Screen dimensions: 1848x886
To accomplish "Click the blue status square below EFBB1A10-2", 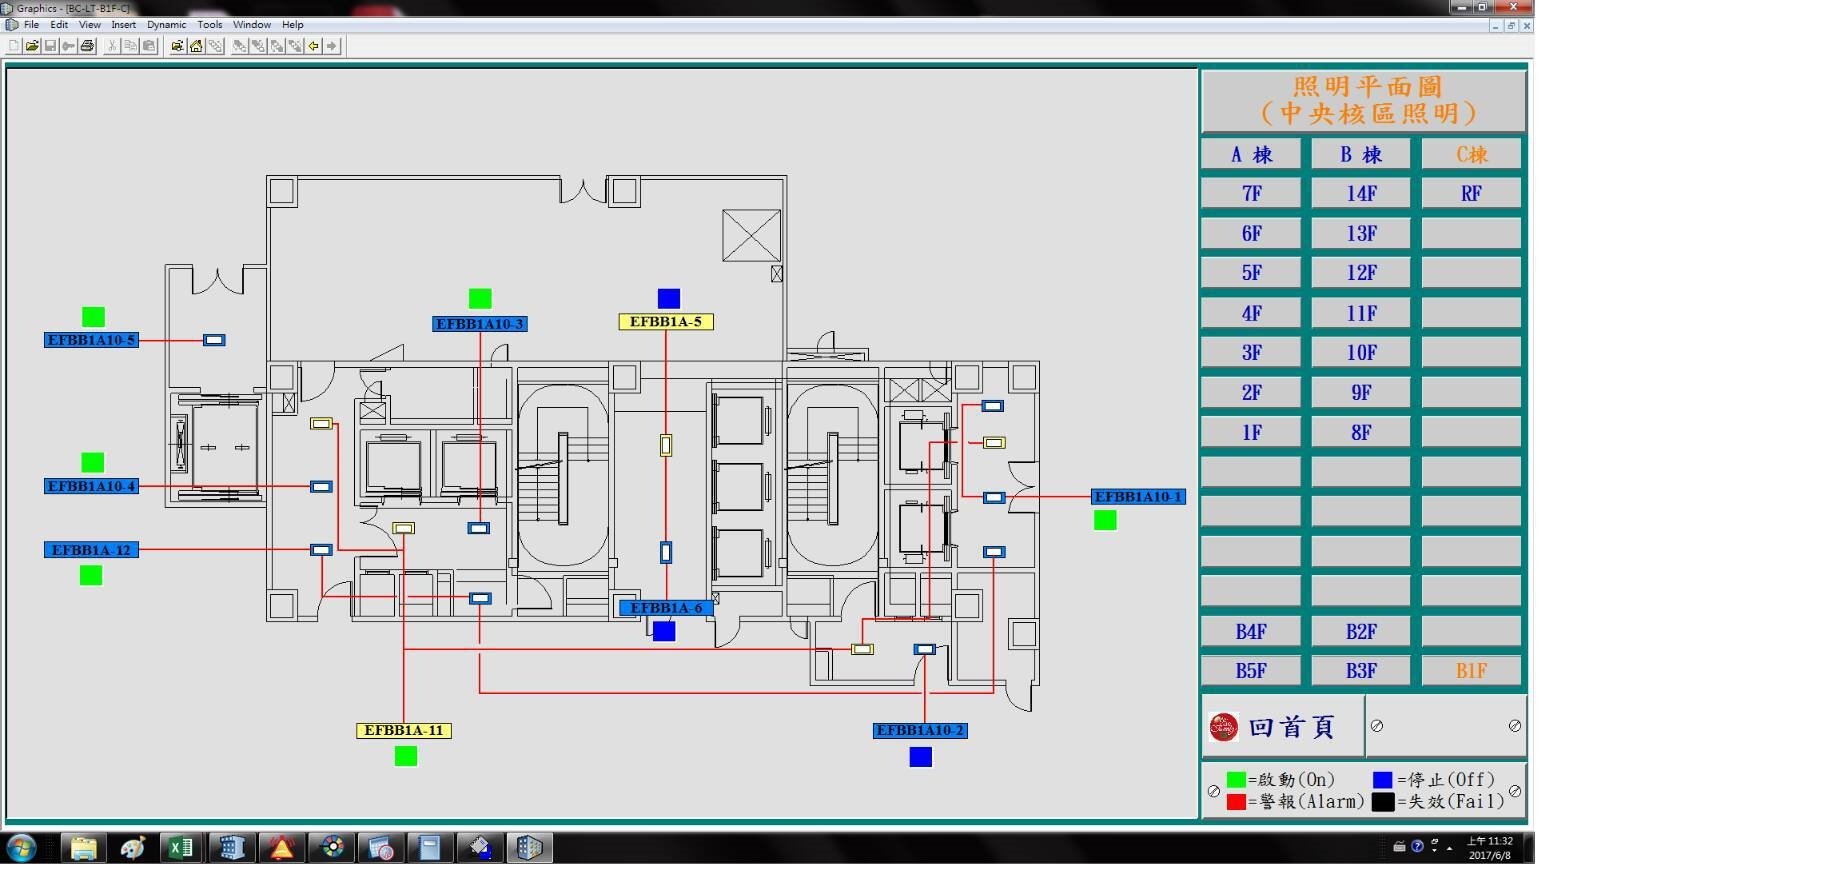I will (920, 757).
